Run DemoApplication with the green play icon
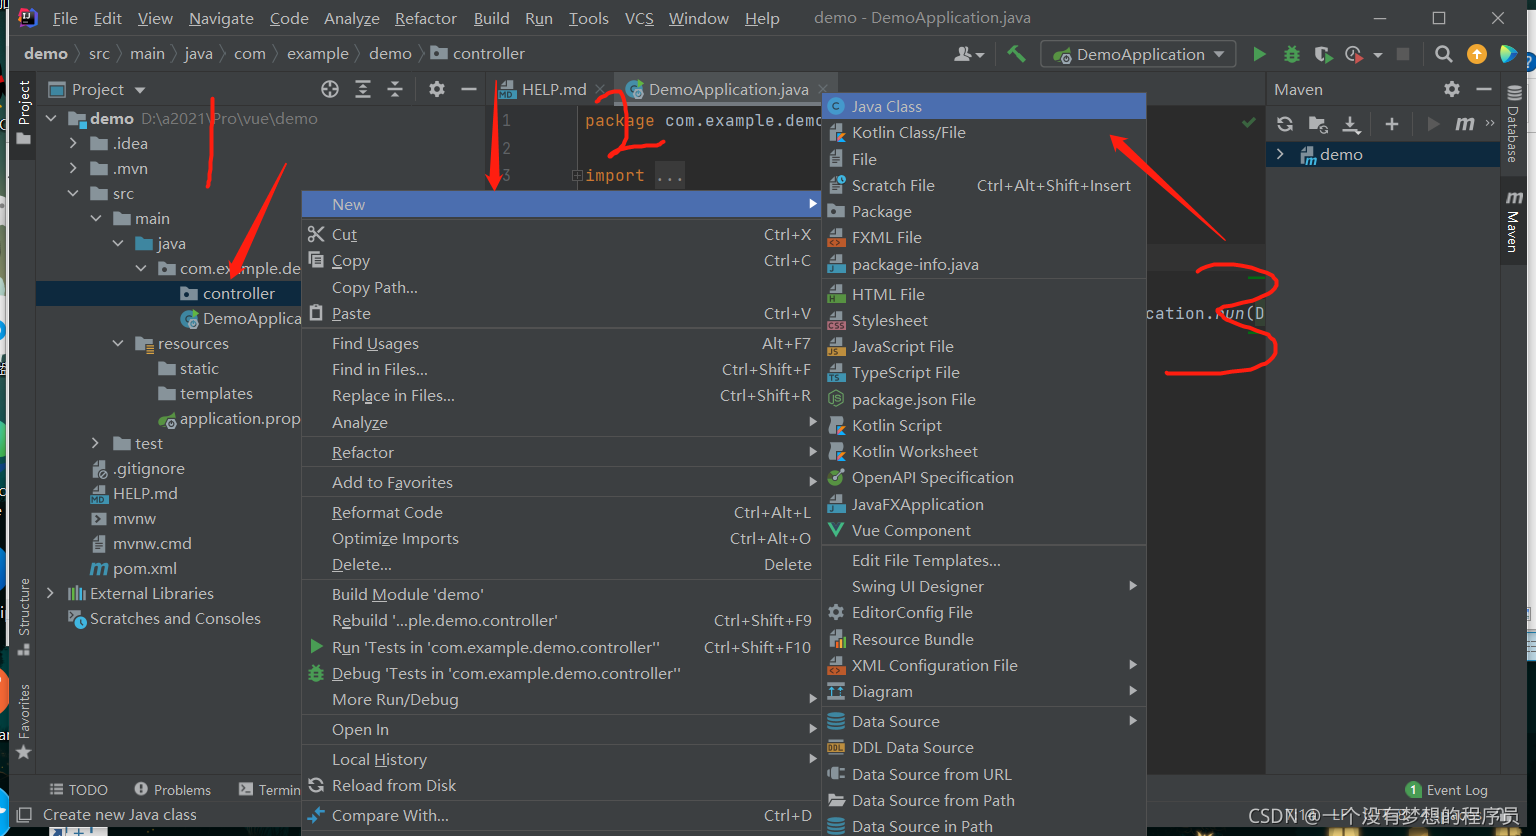The width and height of the screenshot is (1536, 836). [1259, 54]
